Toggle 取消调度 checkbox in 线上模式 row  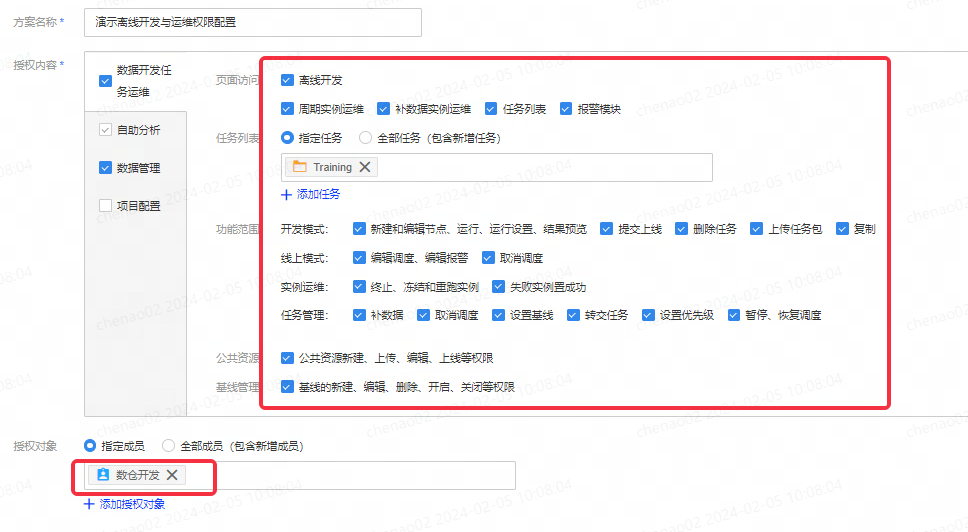[488, 258]
